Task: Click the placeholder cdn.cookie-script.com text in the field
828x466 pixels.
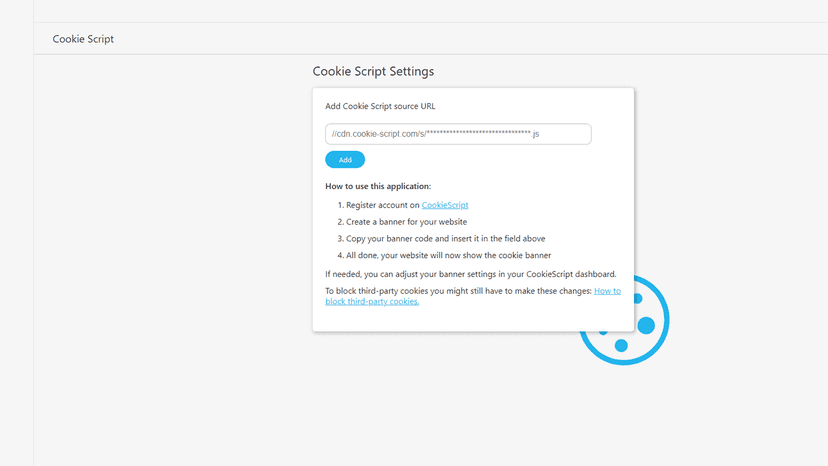Action: pyautogui.click(x=435, y=134)
